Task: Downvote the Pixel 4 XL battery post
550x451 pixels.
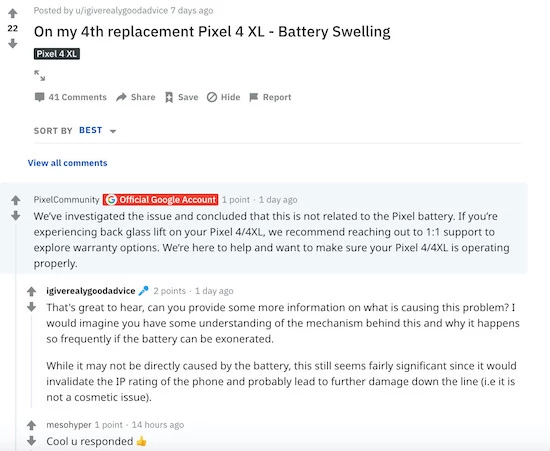Action: (x=13, y=43)
